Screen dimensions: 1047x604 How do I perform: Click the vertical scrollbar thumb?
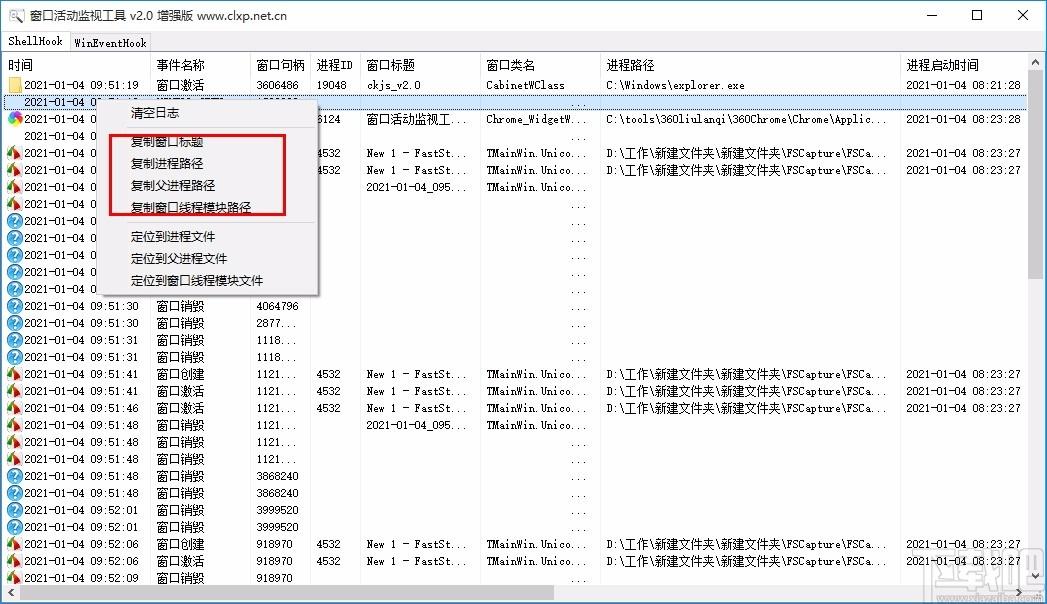coord(1035,175)
